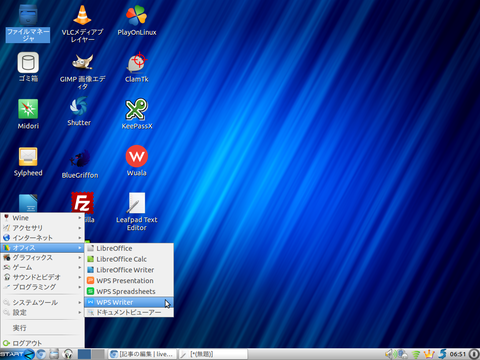This screenshot has height=360, width=480.
Task: Select WPS Writer in the Office submenu
Action: tap(129, 302)
